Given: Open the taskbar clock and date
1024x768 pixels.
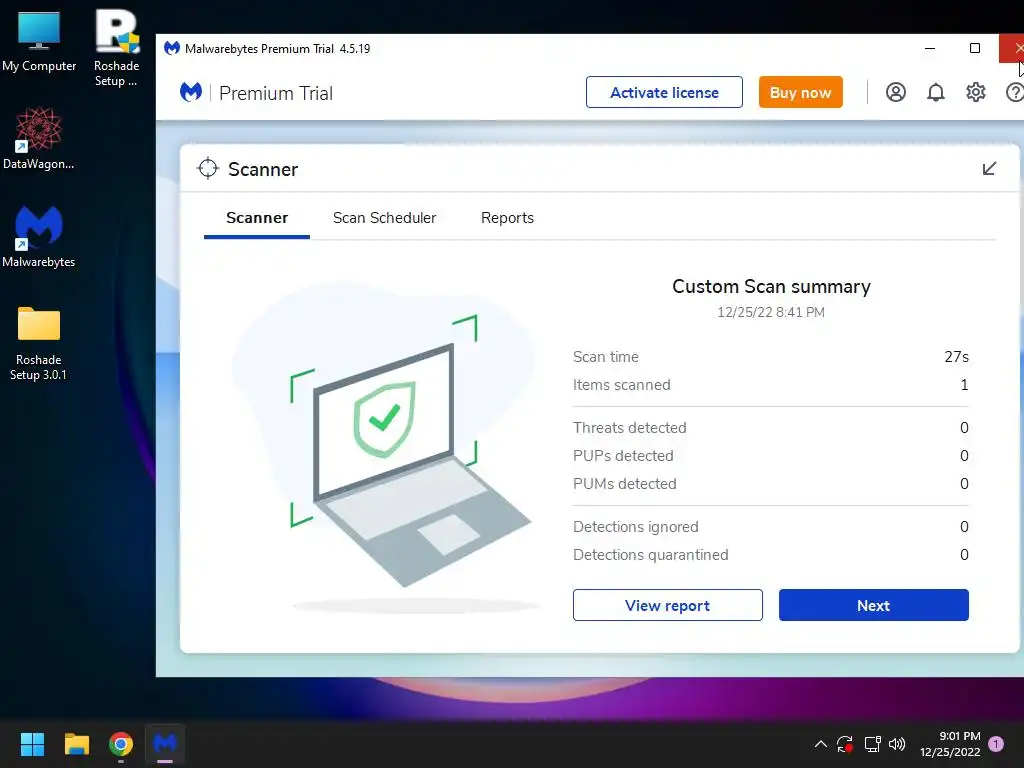Looking at the screenshot, I should click(x=950, y=744).
